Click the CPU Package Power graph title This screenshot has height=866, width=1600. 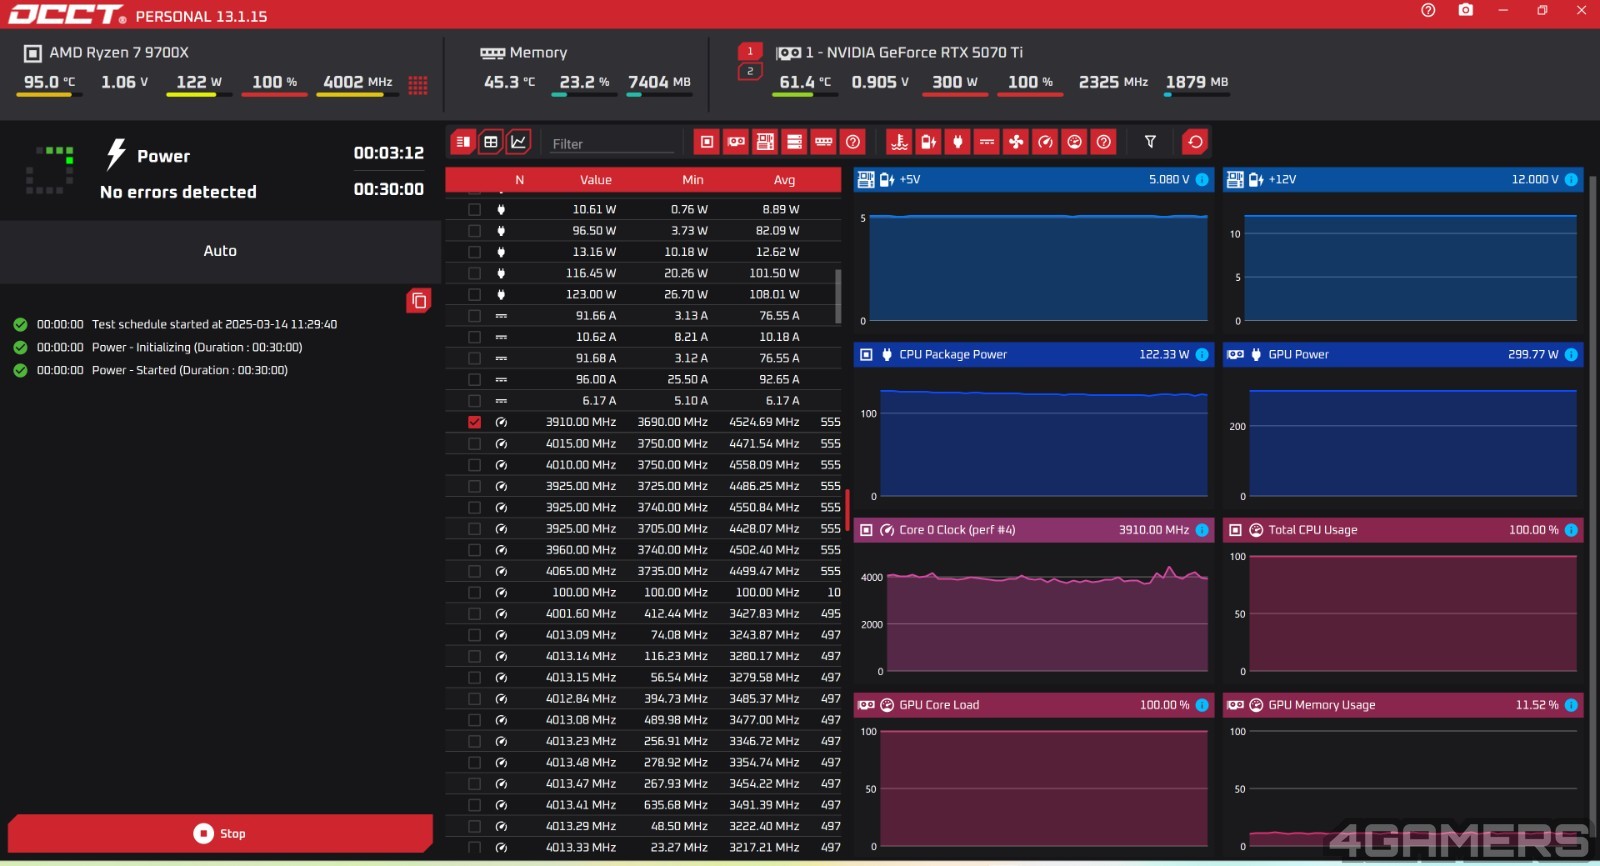952,355
